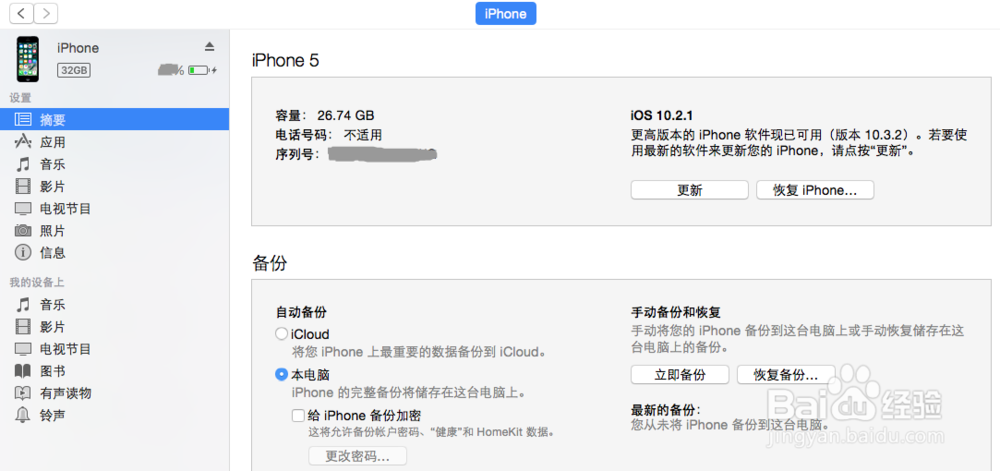The height and width of the screenshot is (471, 1000).
Task: Click 电视节目 TV icon under 设置
Action: click(x=23, y=208)
